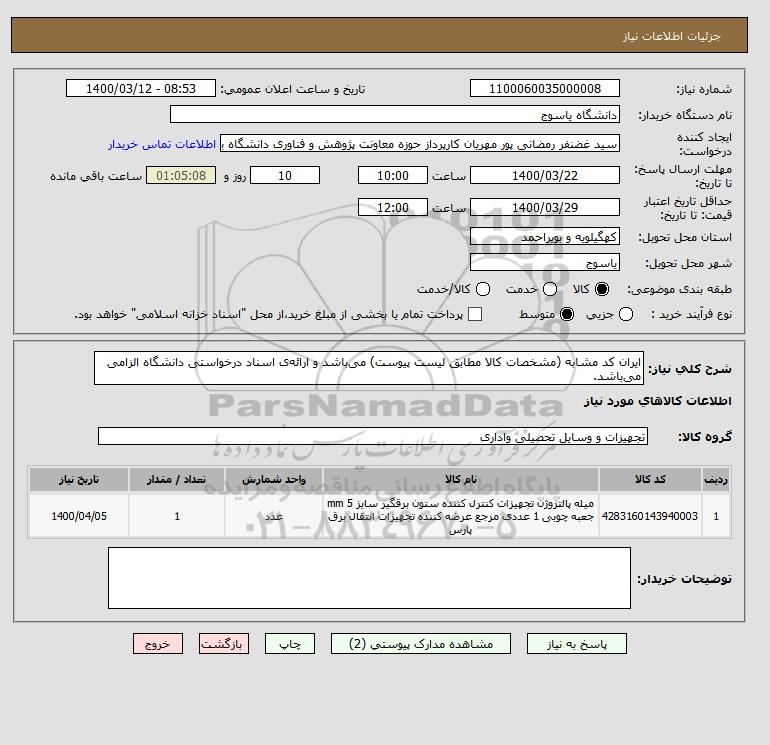Click the need number field 1100060035000008
The height and width of the screenshot is (745, 770).
545,88
